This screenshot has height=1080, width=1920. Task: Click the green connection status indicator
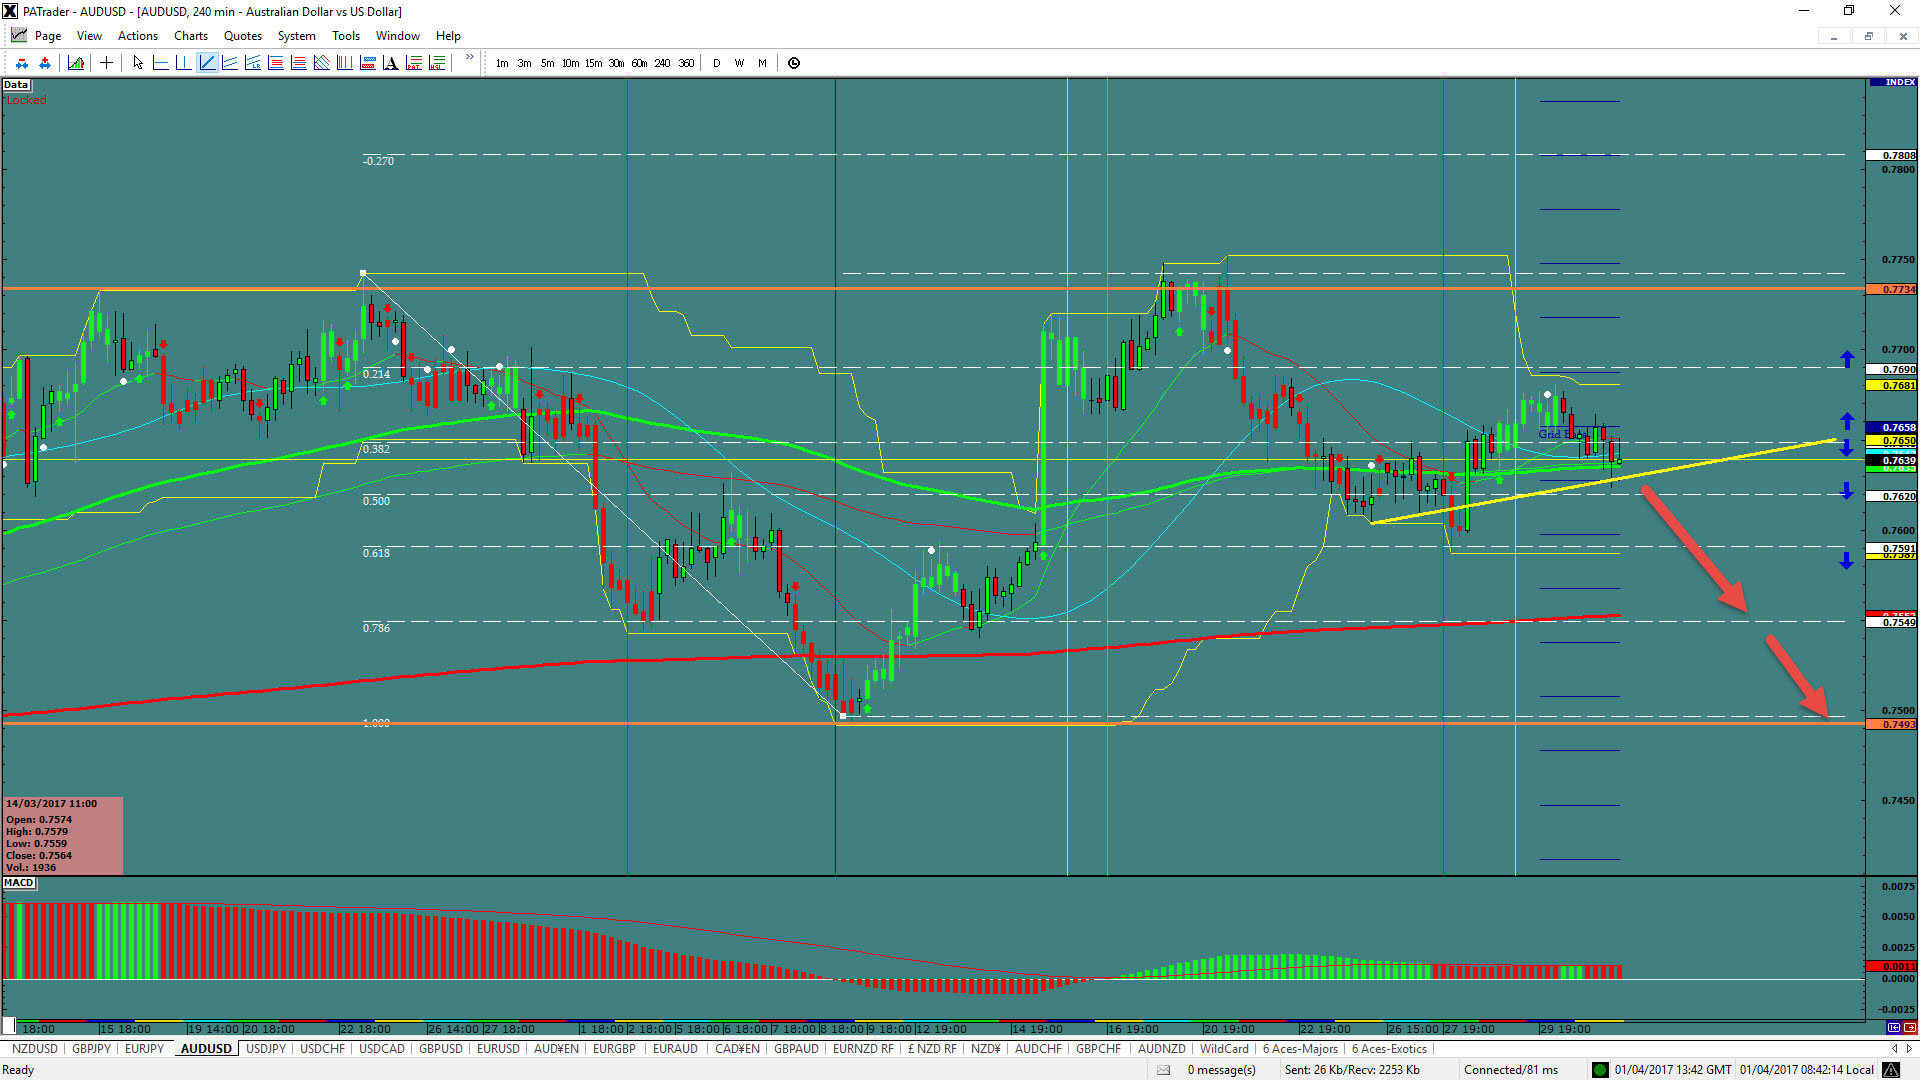coord(1600,1070)
